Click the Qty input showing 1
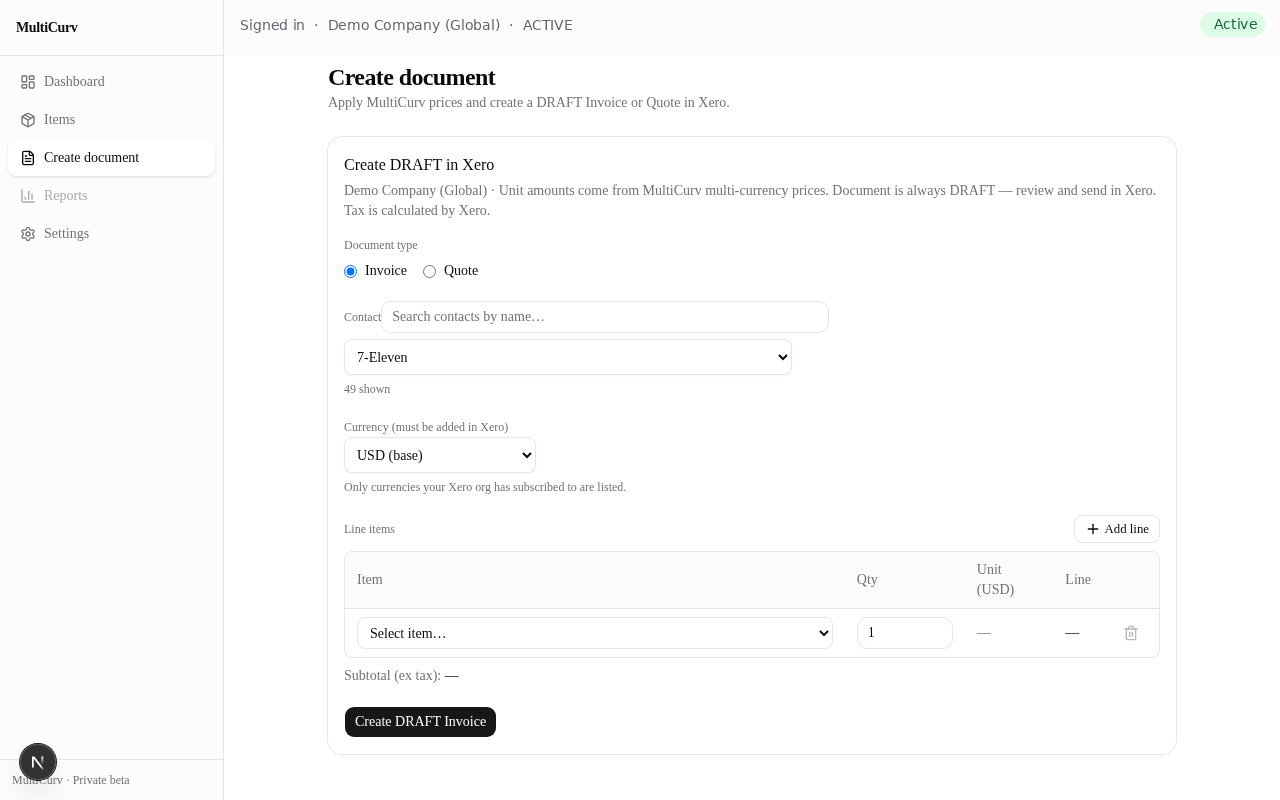This screenshot has height=800, width=1280. (x=905, y=633)
